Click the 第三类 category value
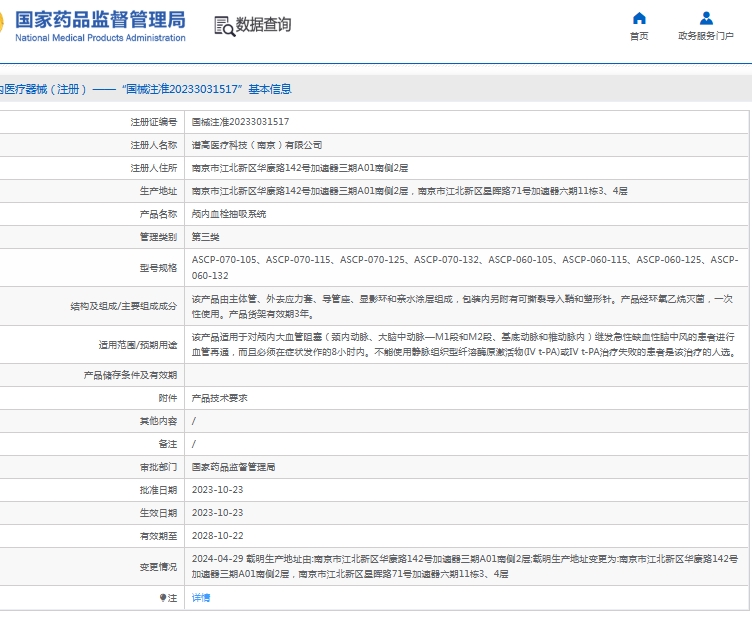This screenshot has height=618, width=752. point(206,237)
